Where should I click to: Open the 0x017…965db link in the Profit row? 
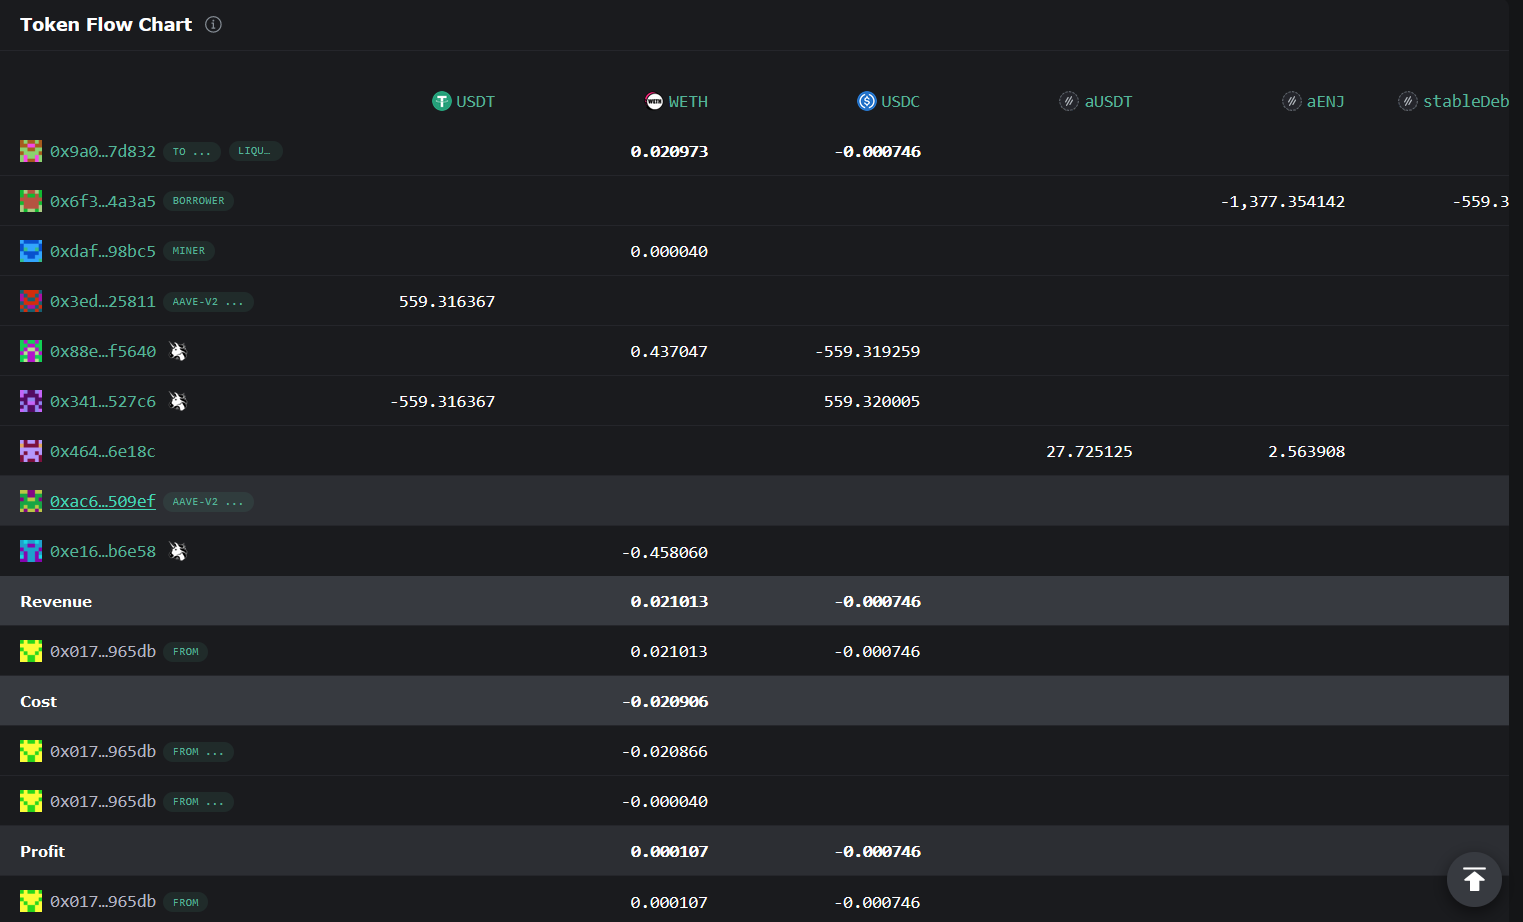(103, 901)
